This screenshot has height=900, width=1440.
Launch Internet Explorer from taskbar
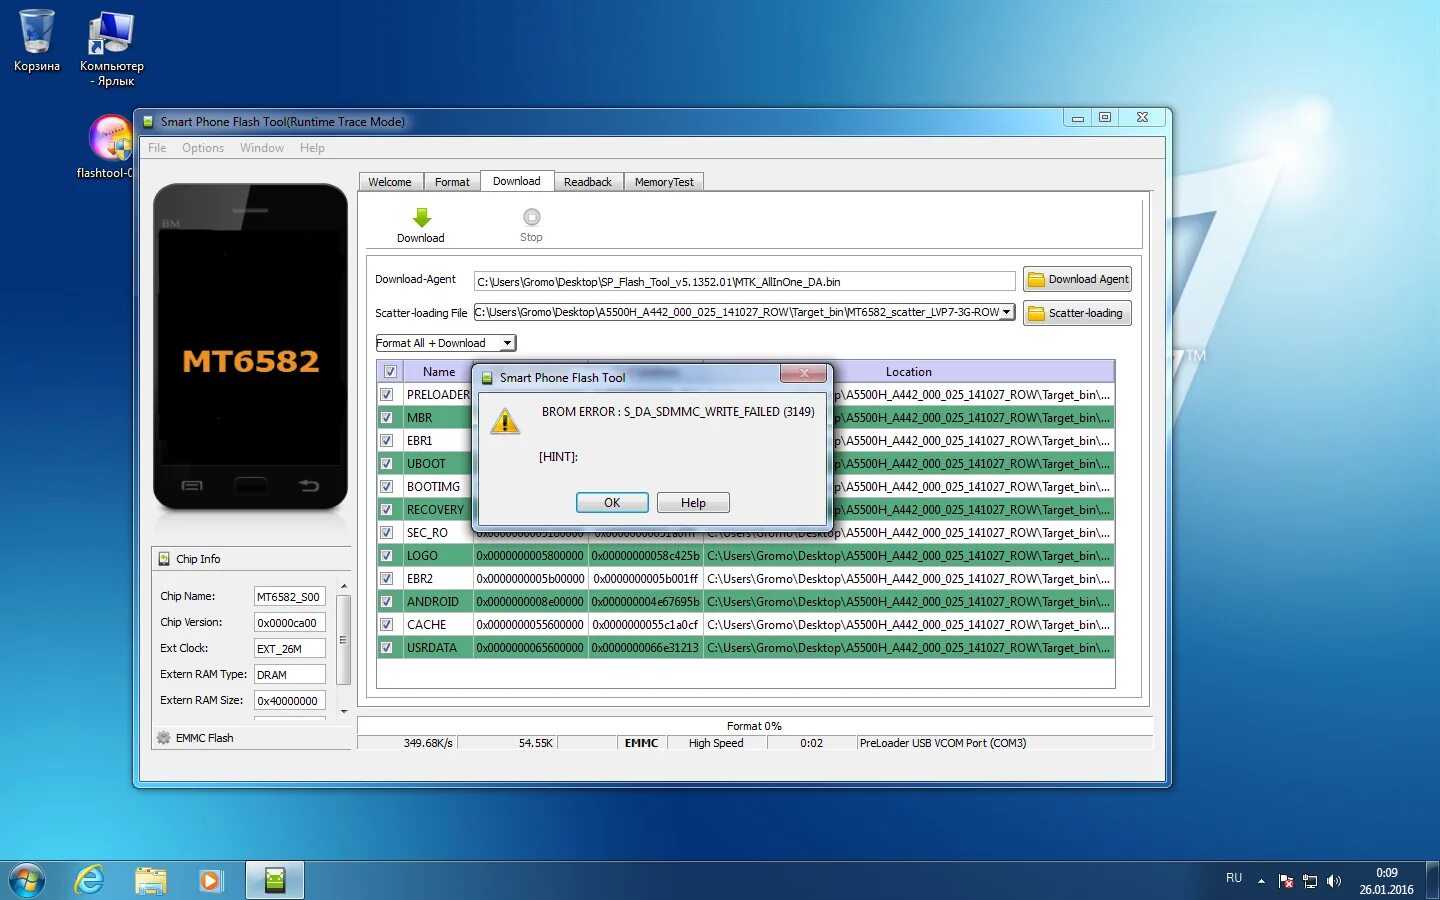pos(89,880)
